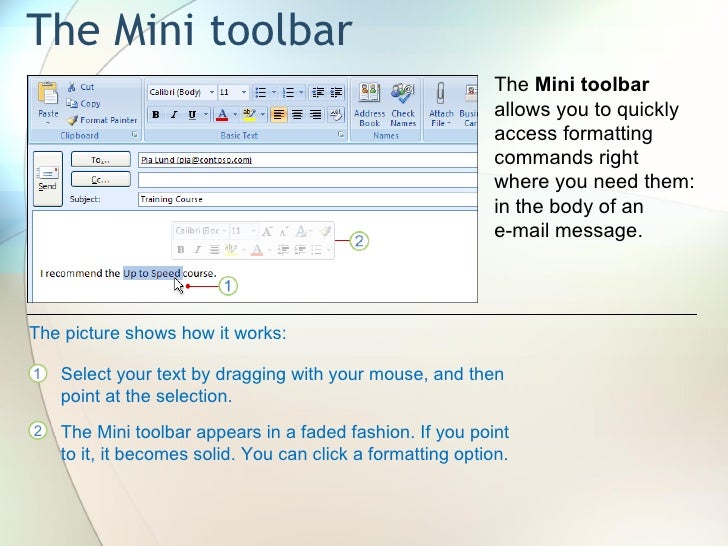Click the Copy command in Clipboard group

(x=83, y=104)
